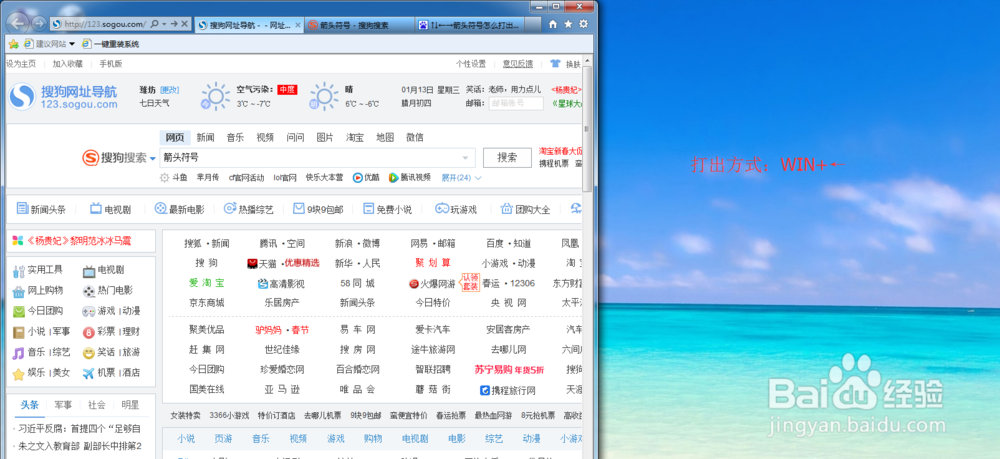
Task: Close the 搜狗网址导航 tab
Action: click(298, 25)
